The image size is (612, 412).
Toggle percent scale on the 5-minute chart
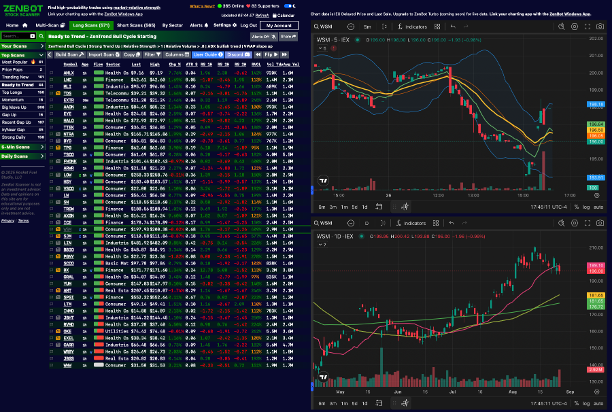(x=576, y=207)
